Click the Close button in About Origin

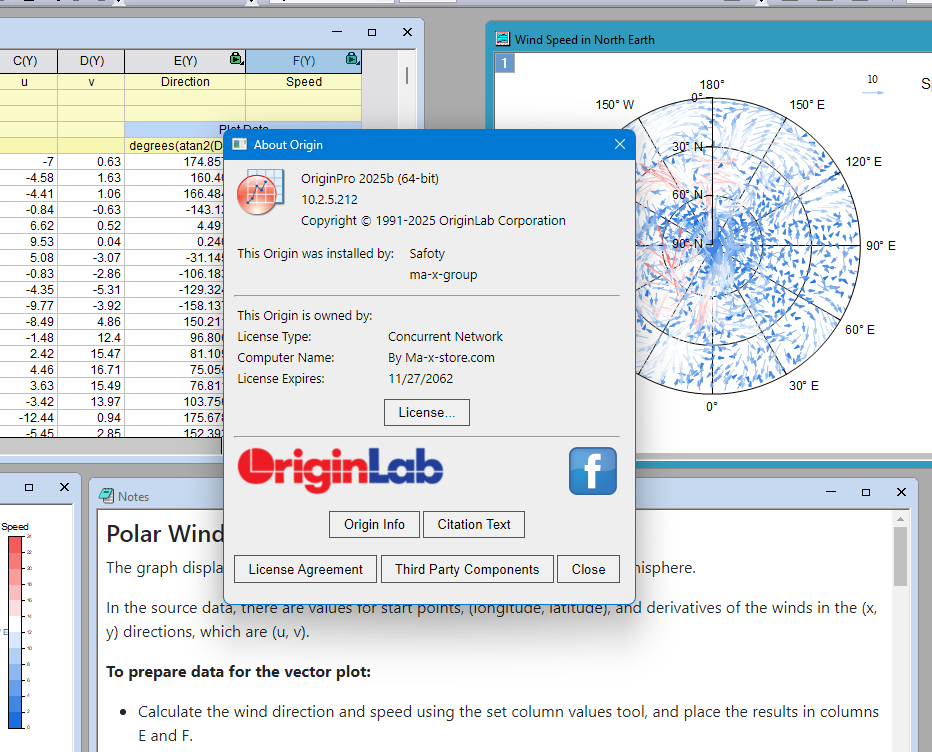(588, 569)
